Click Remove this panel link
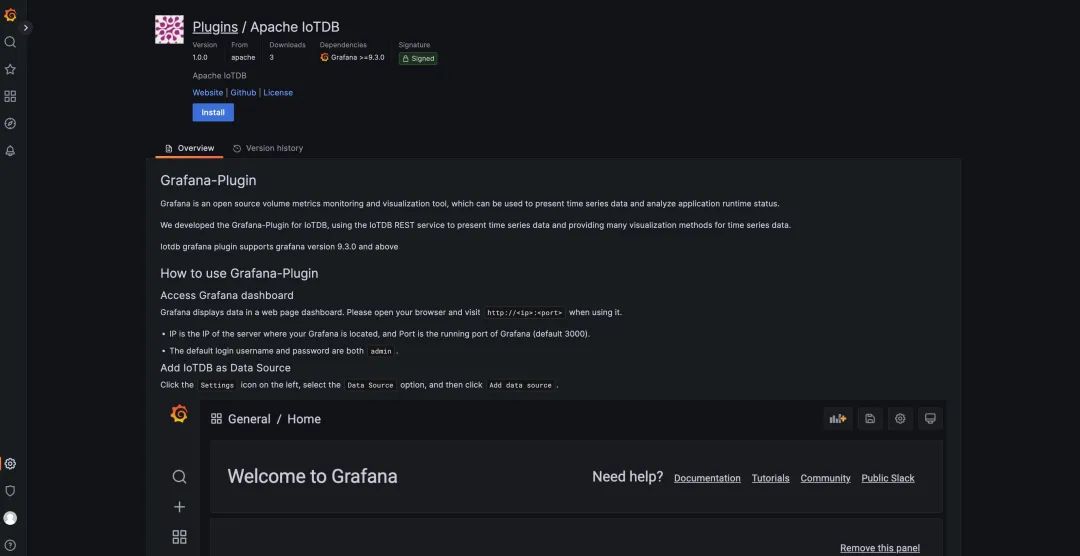 [880, 548]
